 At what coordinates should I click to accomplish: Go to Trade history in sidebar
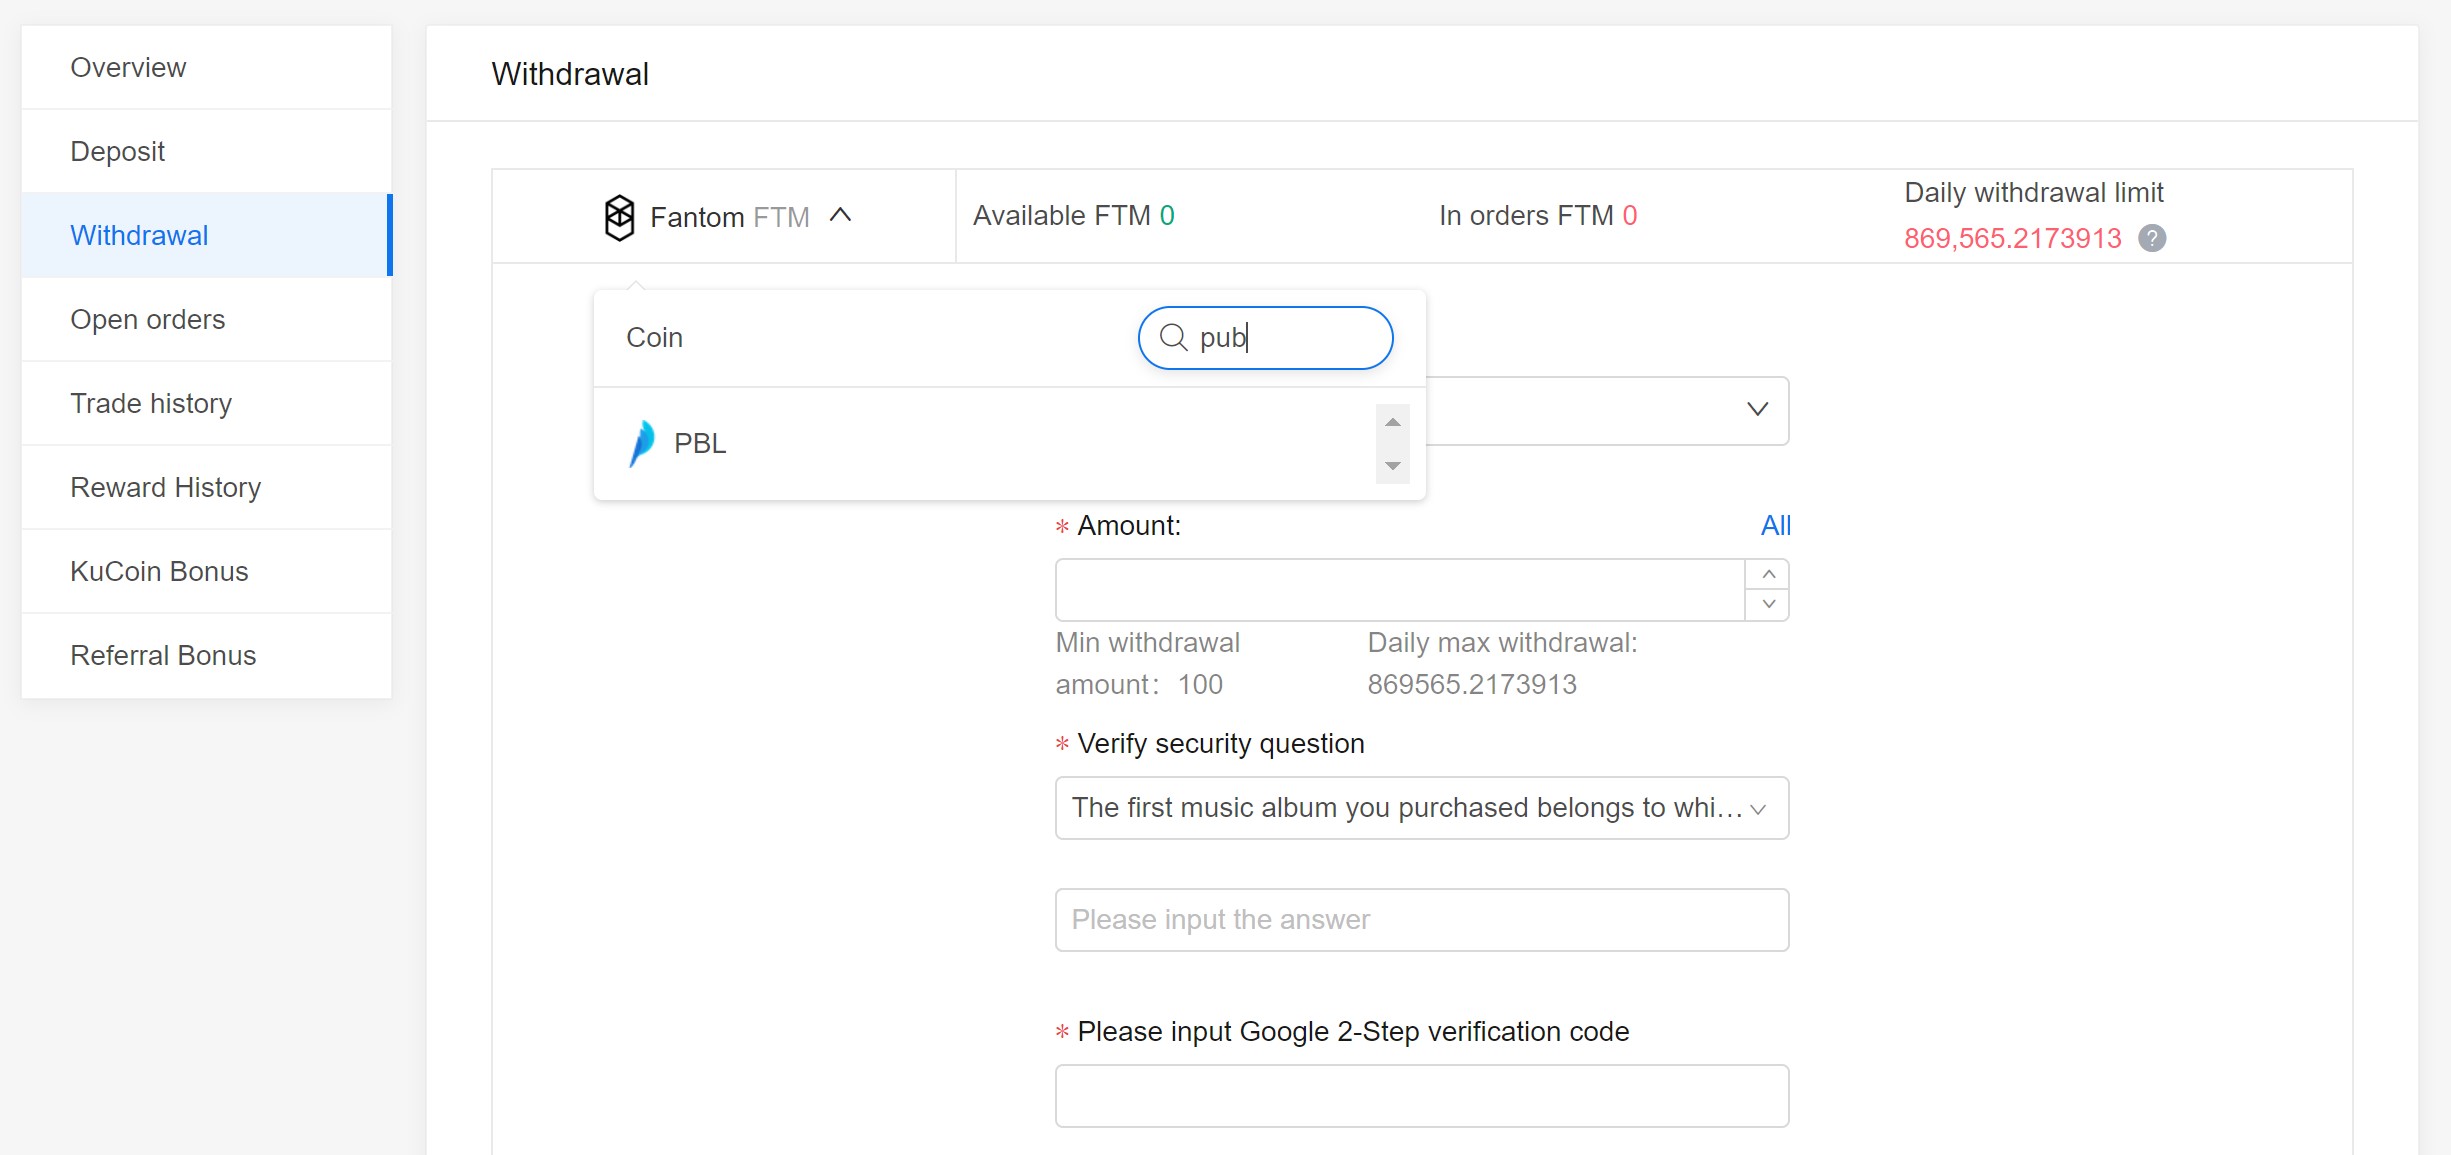151,403
